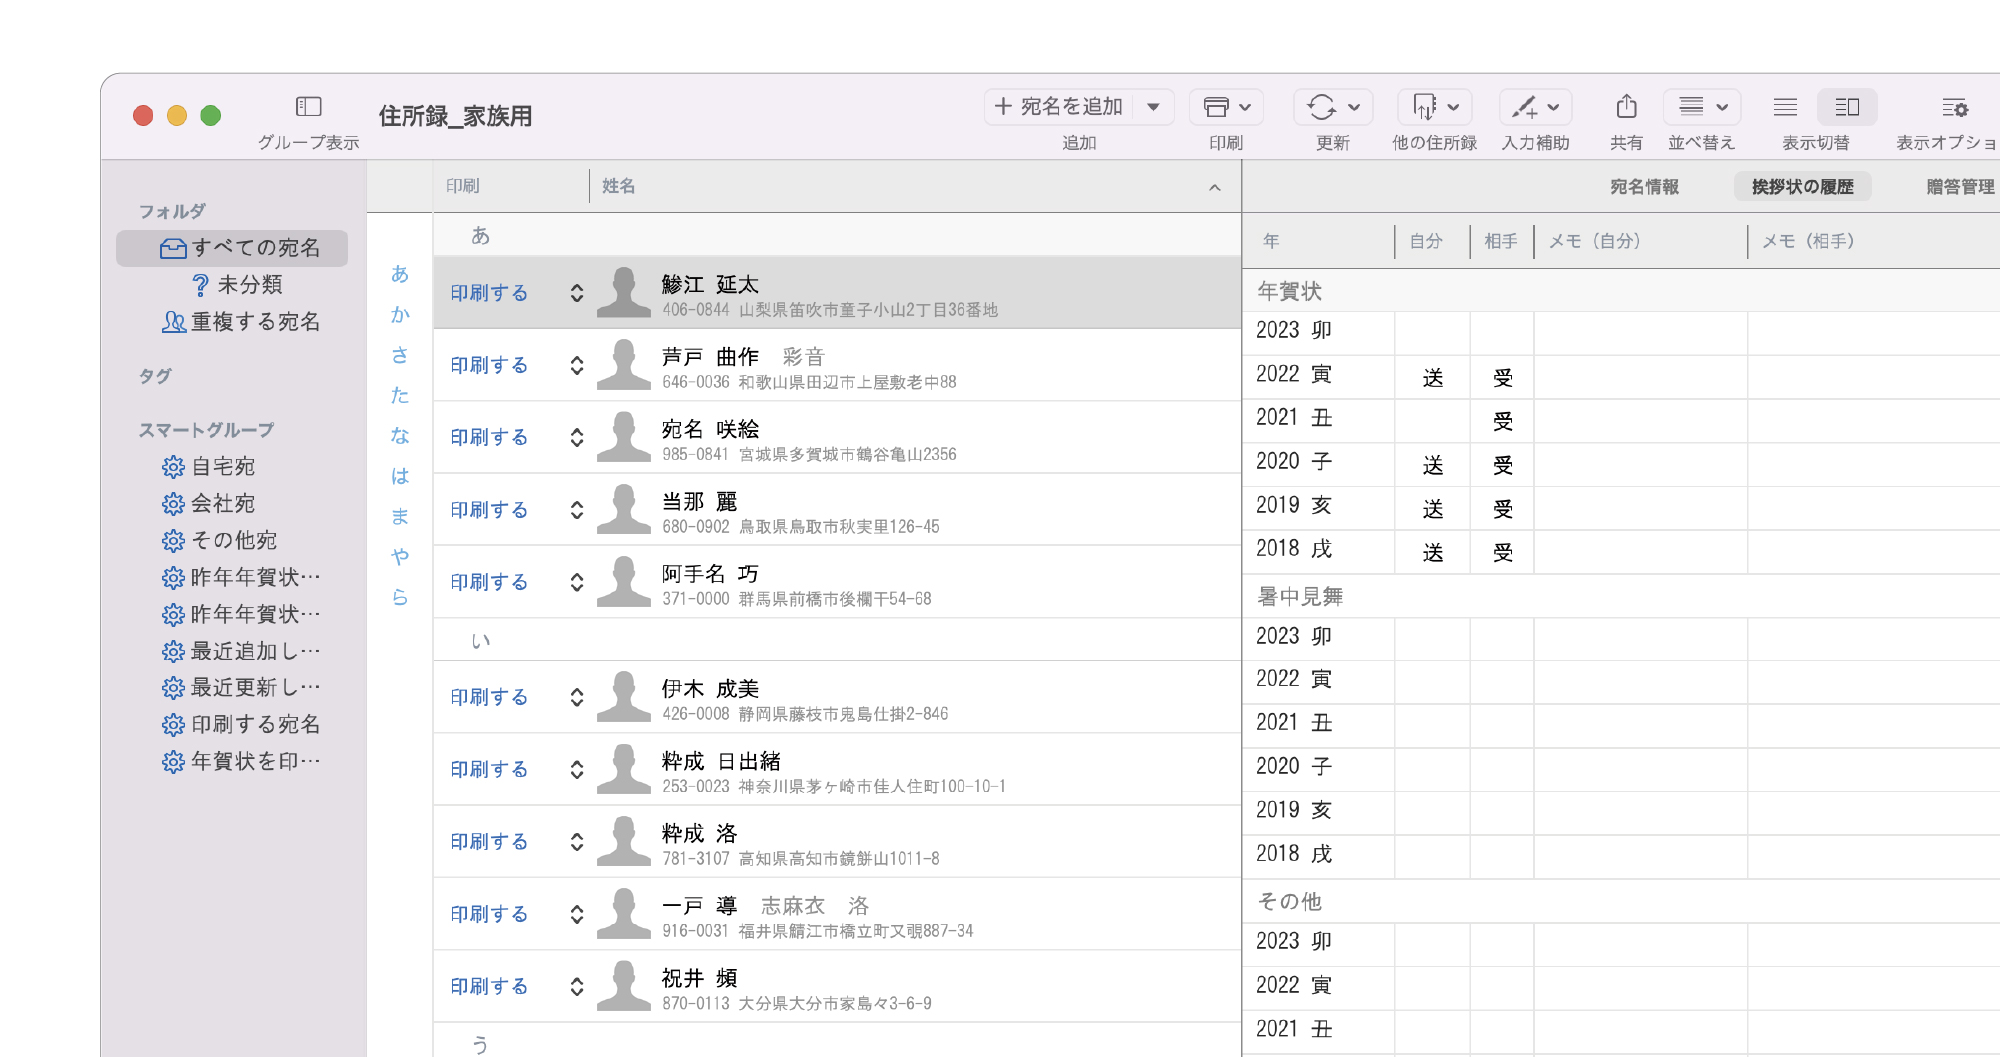Toggle 印刷する for 祝井 頻
2000x1057 pixels.
(488, 985)
